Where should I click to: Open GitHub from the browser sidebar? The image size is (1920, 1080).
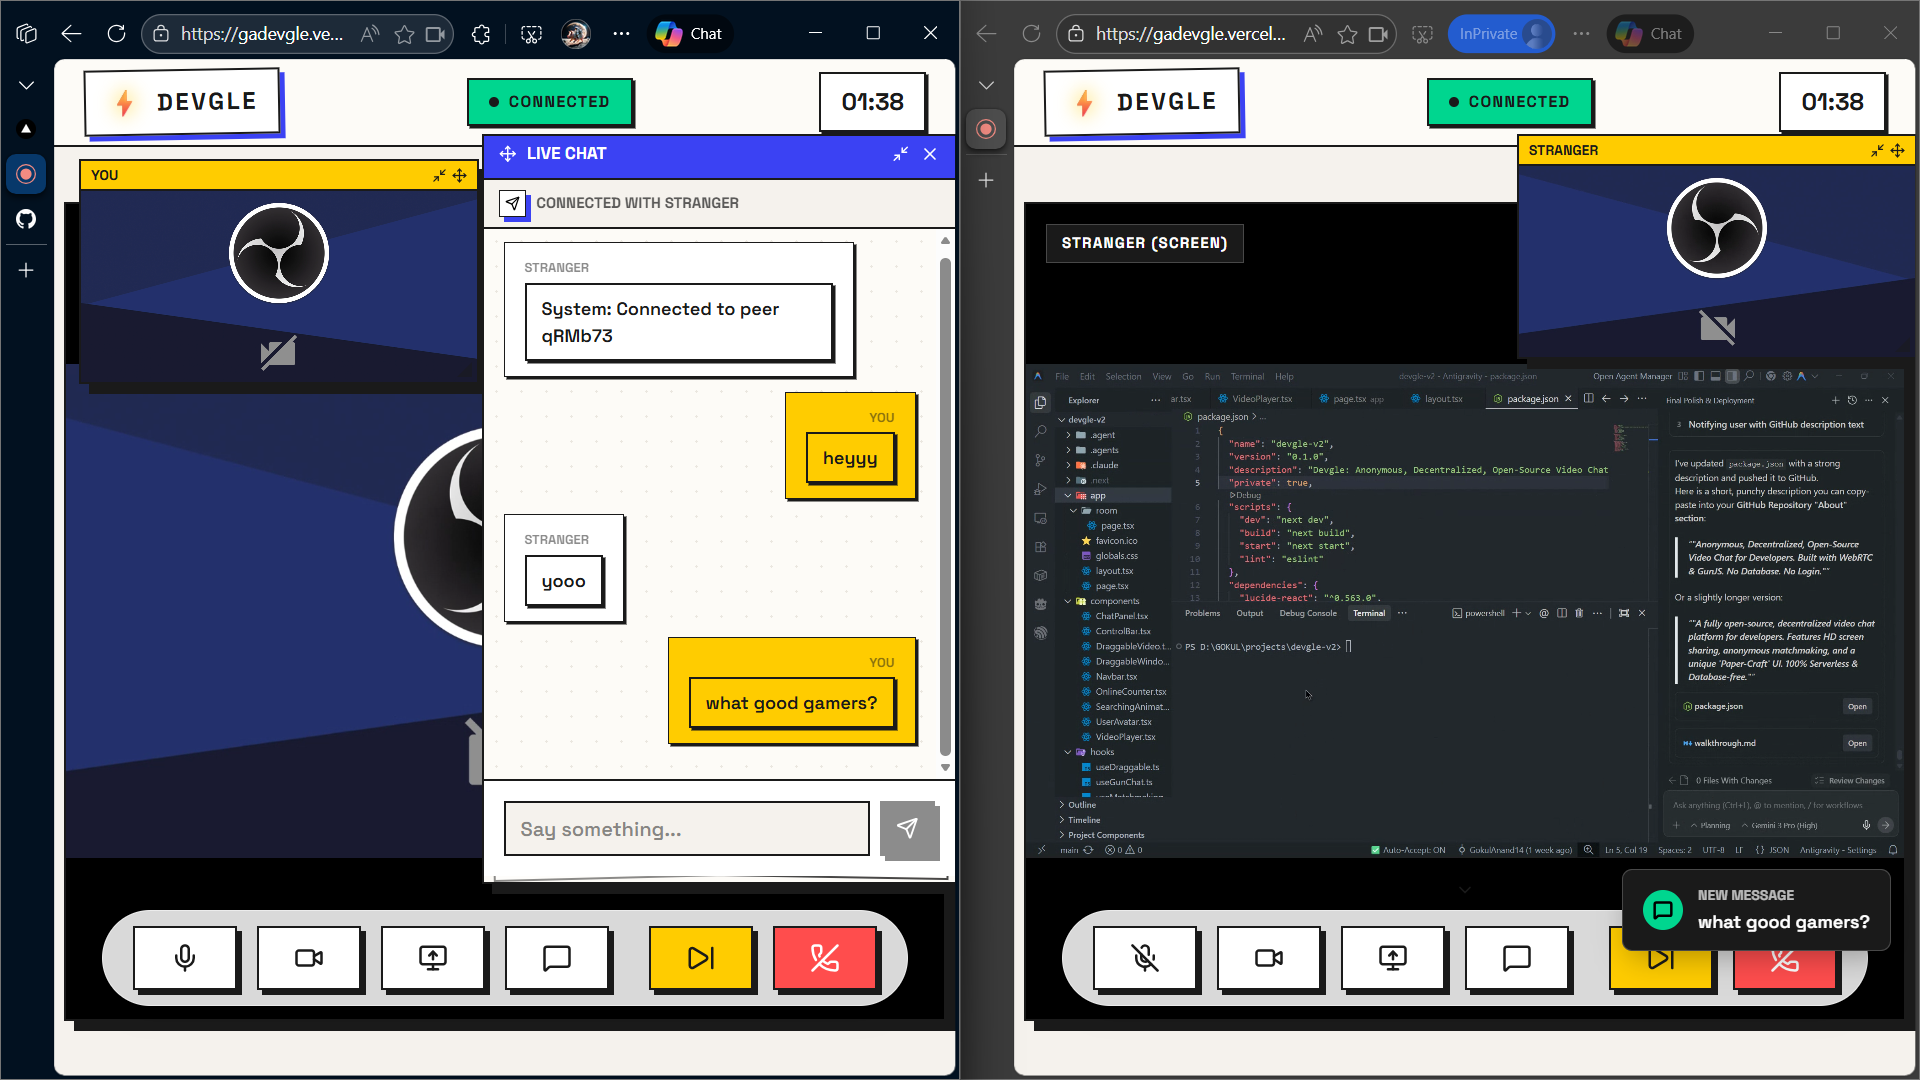click(26, 219)
